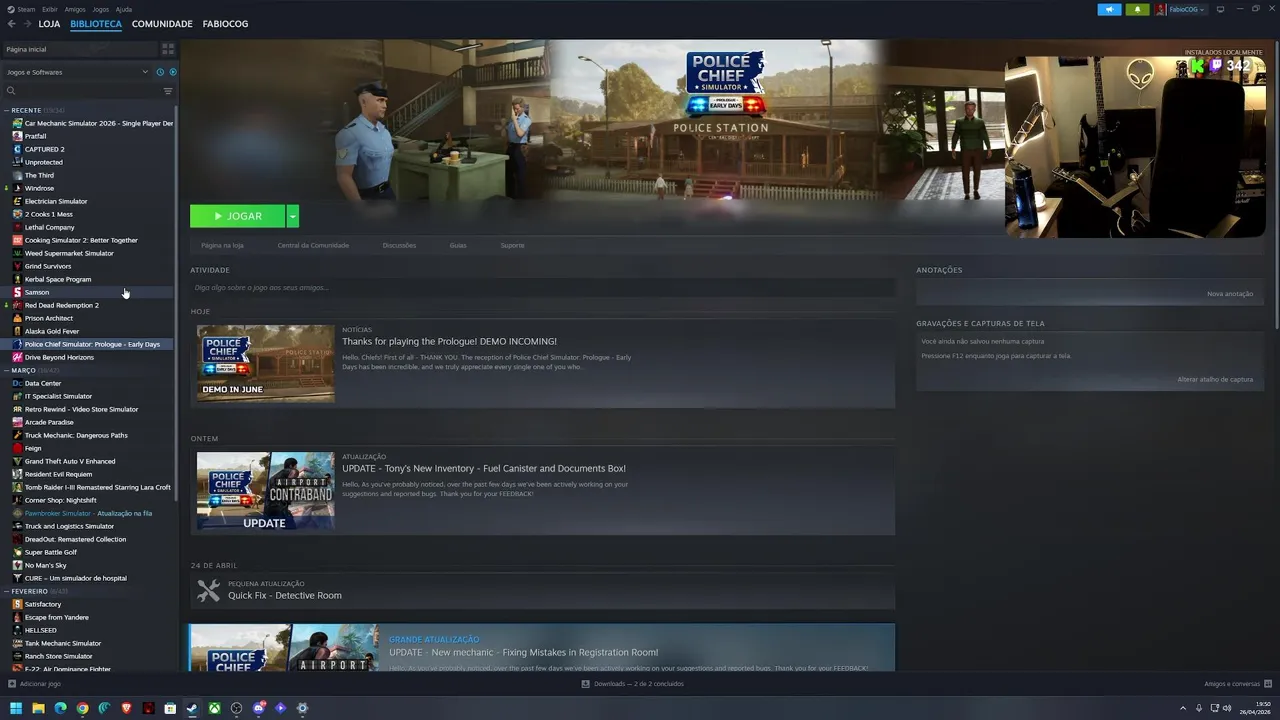This screenshot has height=720, width=1280.
Task: Open the Guias link
Action: 458,245
